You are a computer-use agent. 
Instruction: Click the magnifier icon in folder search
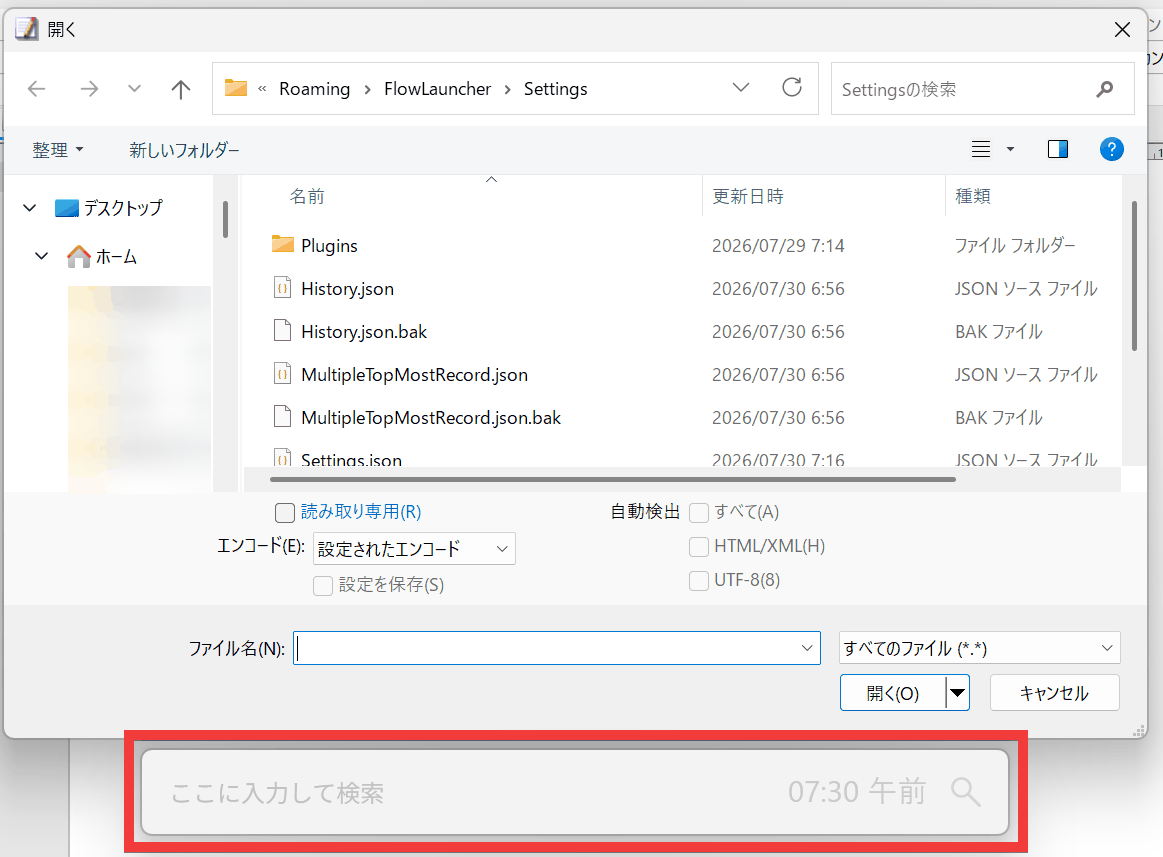[1105, 89]
